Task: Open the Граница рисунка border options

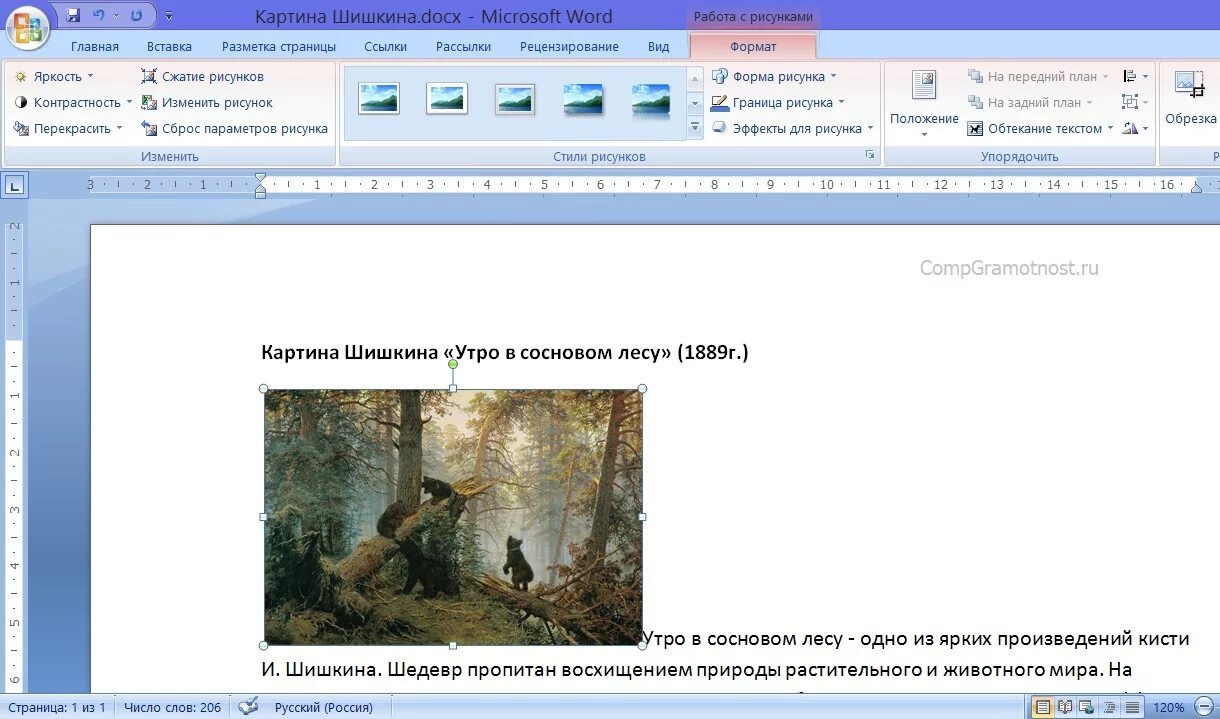Action: click(778, 102)
